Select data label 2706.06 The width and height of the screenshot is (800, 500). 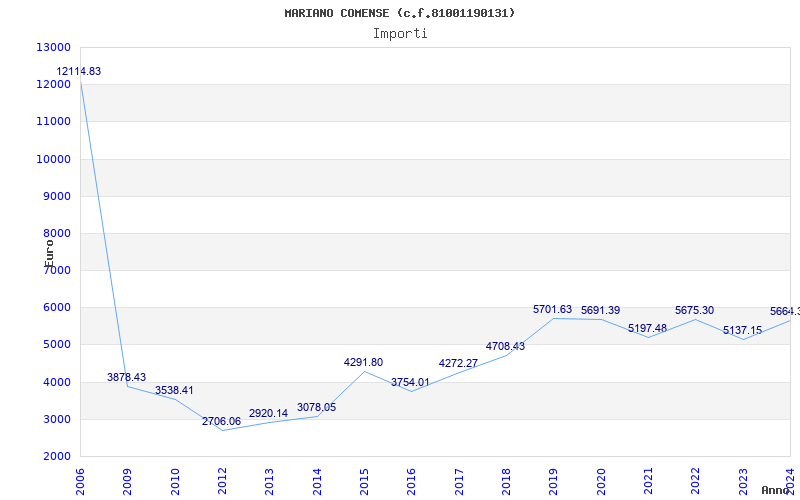pyautogui.click(x=221, y=421)
